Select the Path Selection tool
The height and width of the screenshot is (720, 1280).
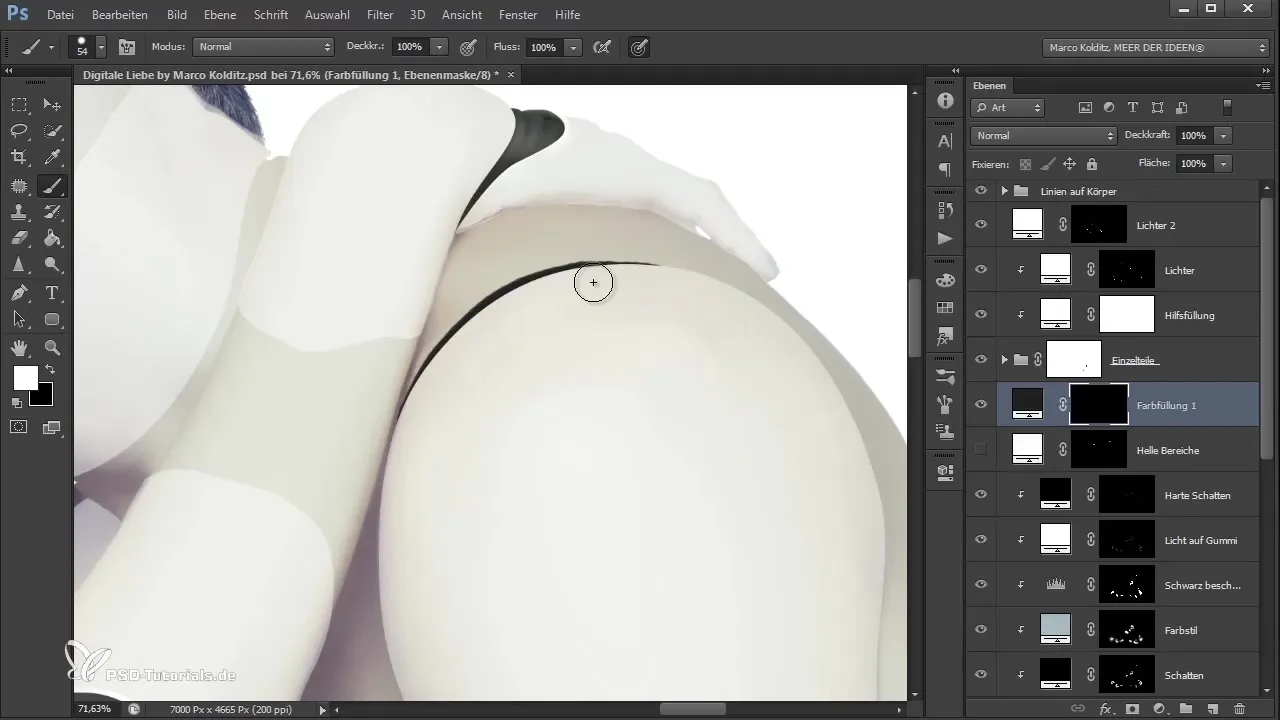[19, 320]
